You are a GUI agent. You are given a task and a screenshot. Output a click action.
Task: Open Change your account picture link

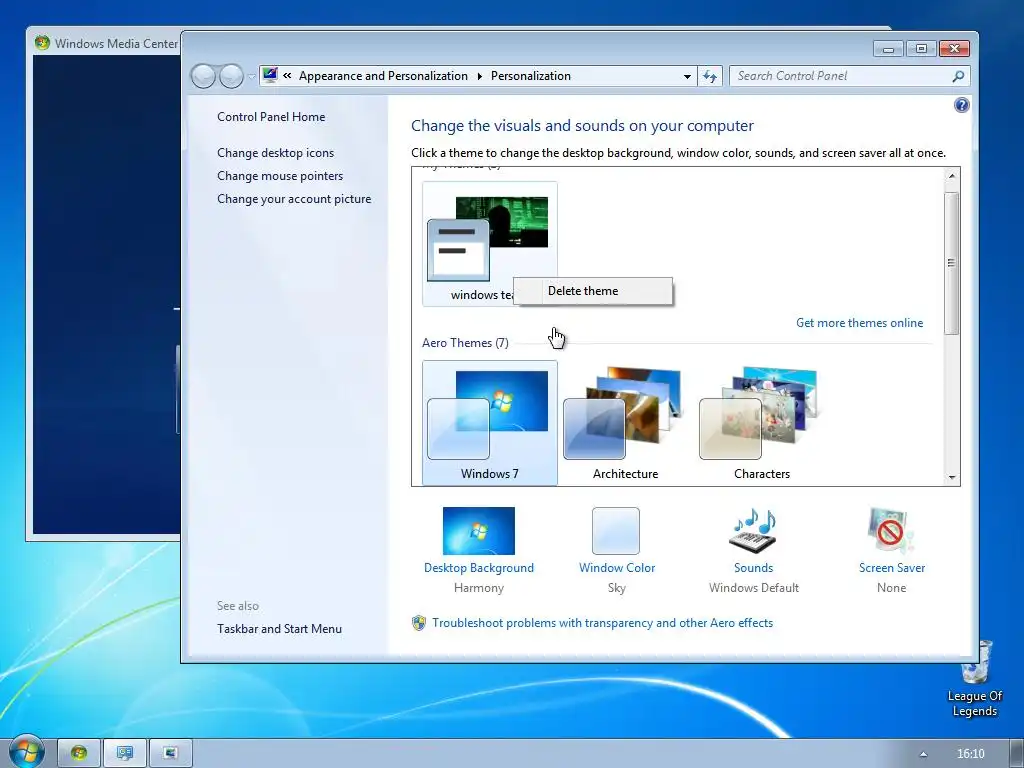(294, 199)
